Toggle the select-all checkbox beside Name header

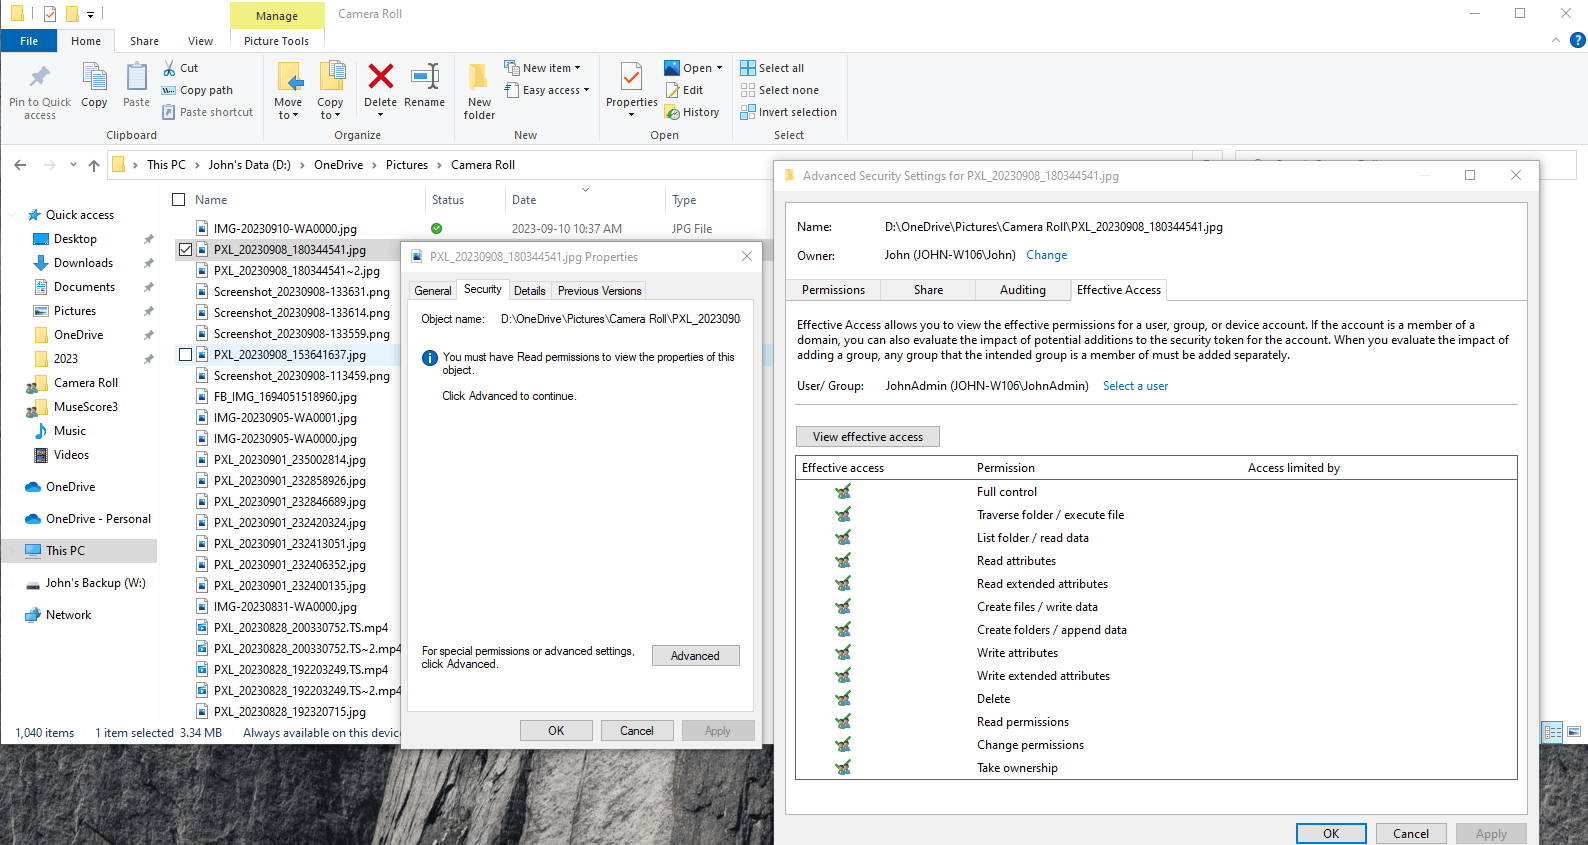point(179,200)
